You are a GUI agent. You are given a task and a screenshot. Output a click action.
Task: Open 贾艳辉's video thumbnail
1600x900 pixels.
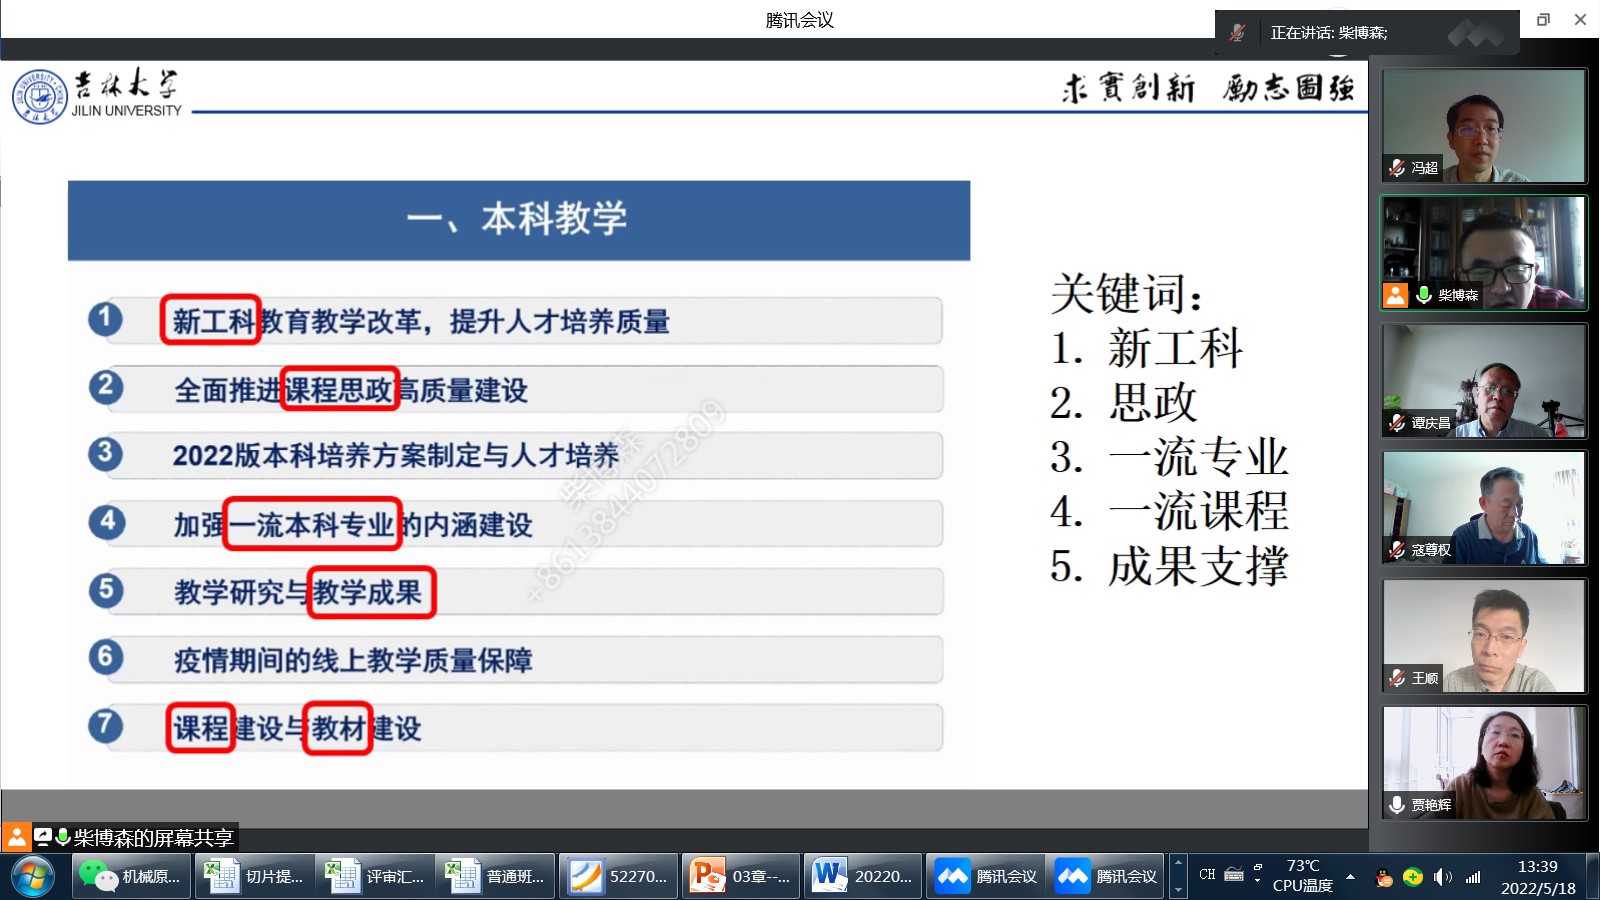tap(1484, 762)
